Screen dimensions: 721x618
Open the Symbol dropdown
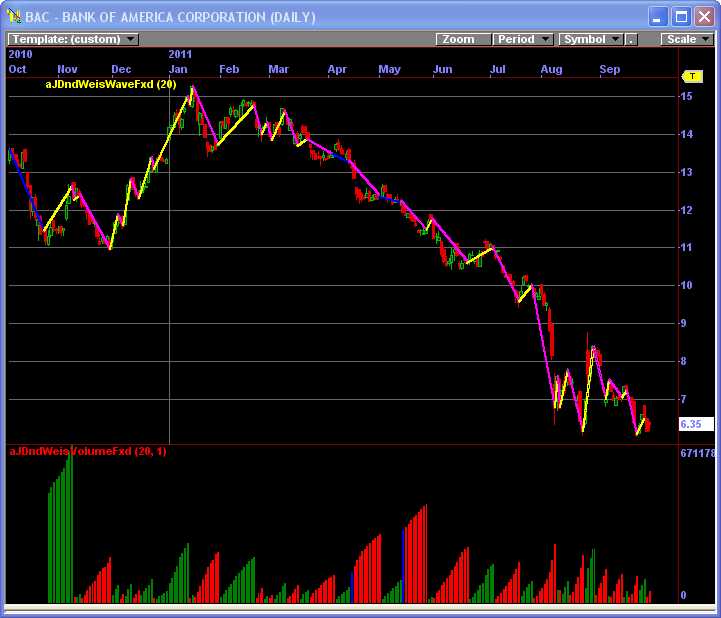(x=591, y=40)
